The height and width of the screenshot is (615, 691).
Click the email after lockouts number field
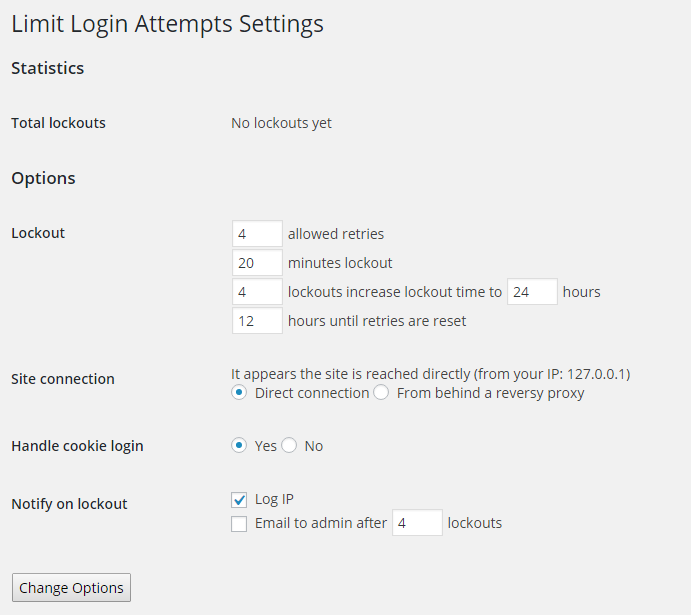tap(417, 523)
